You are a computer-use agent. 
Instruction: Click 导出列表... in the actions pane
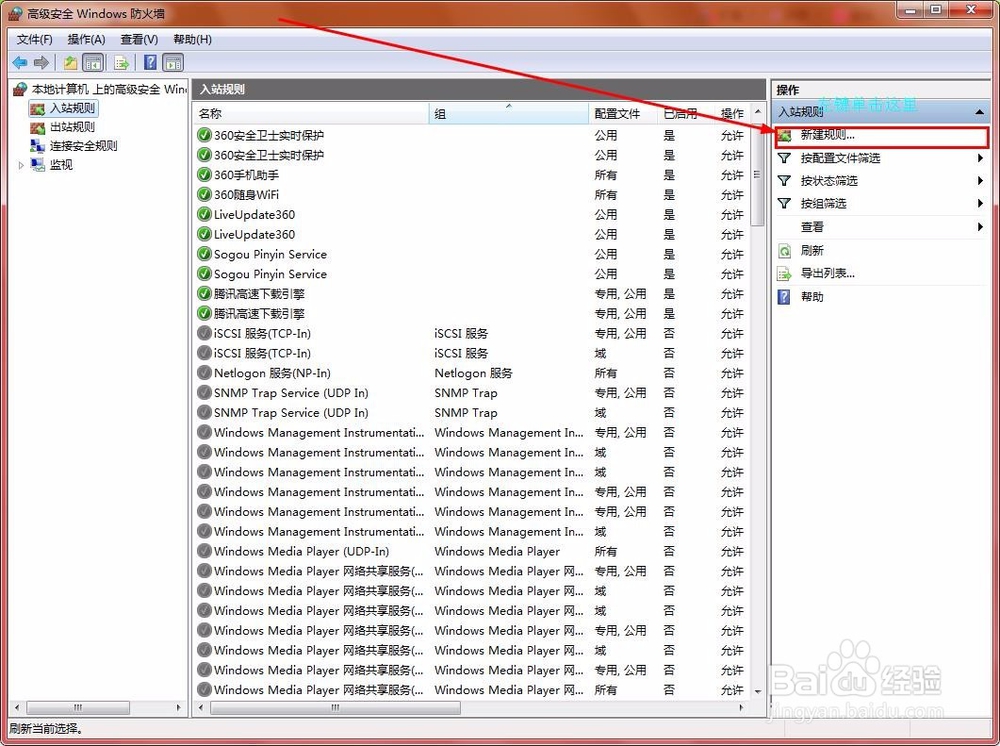click(827, 274)
